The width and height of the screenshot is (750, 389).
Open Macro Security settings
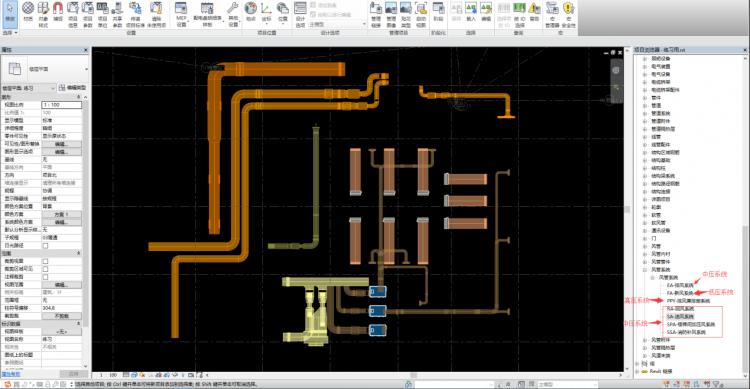[x=568, y=14]
